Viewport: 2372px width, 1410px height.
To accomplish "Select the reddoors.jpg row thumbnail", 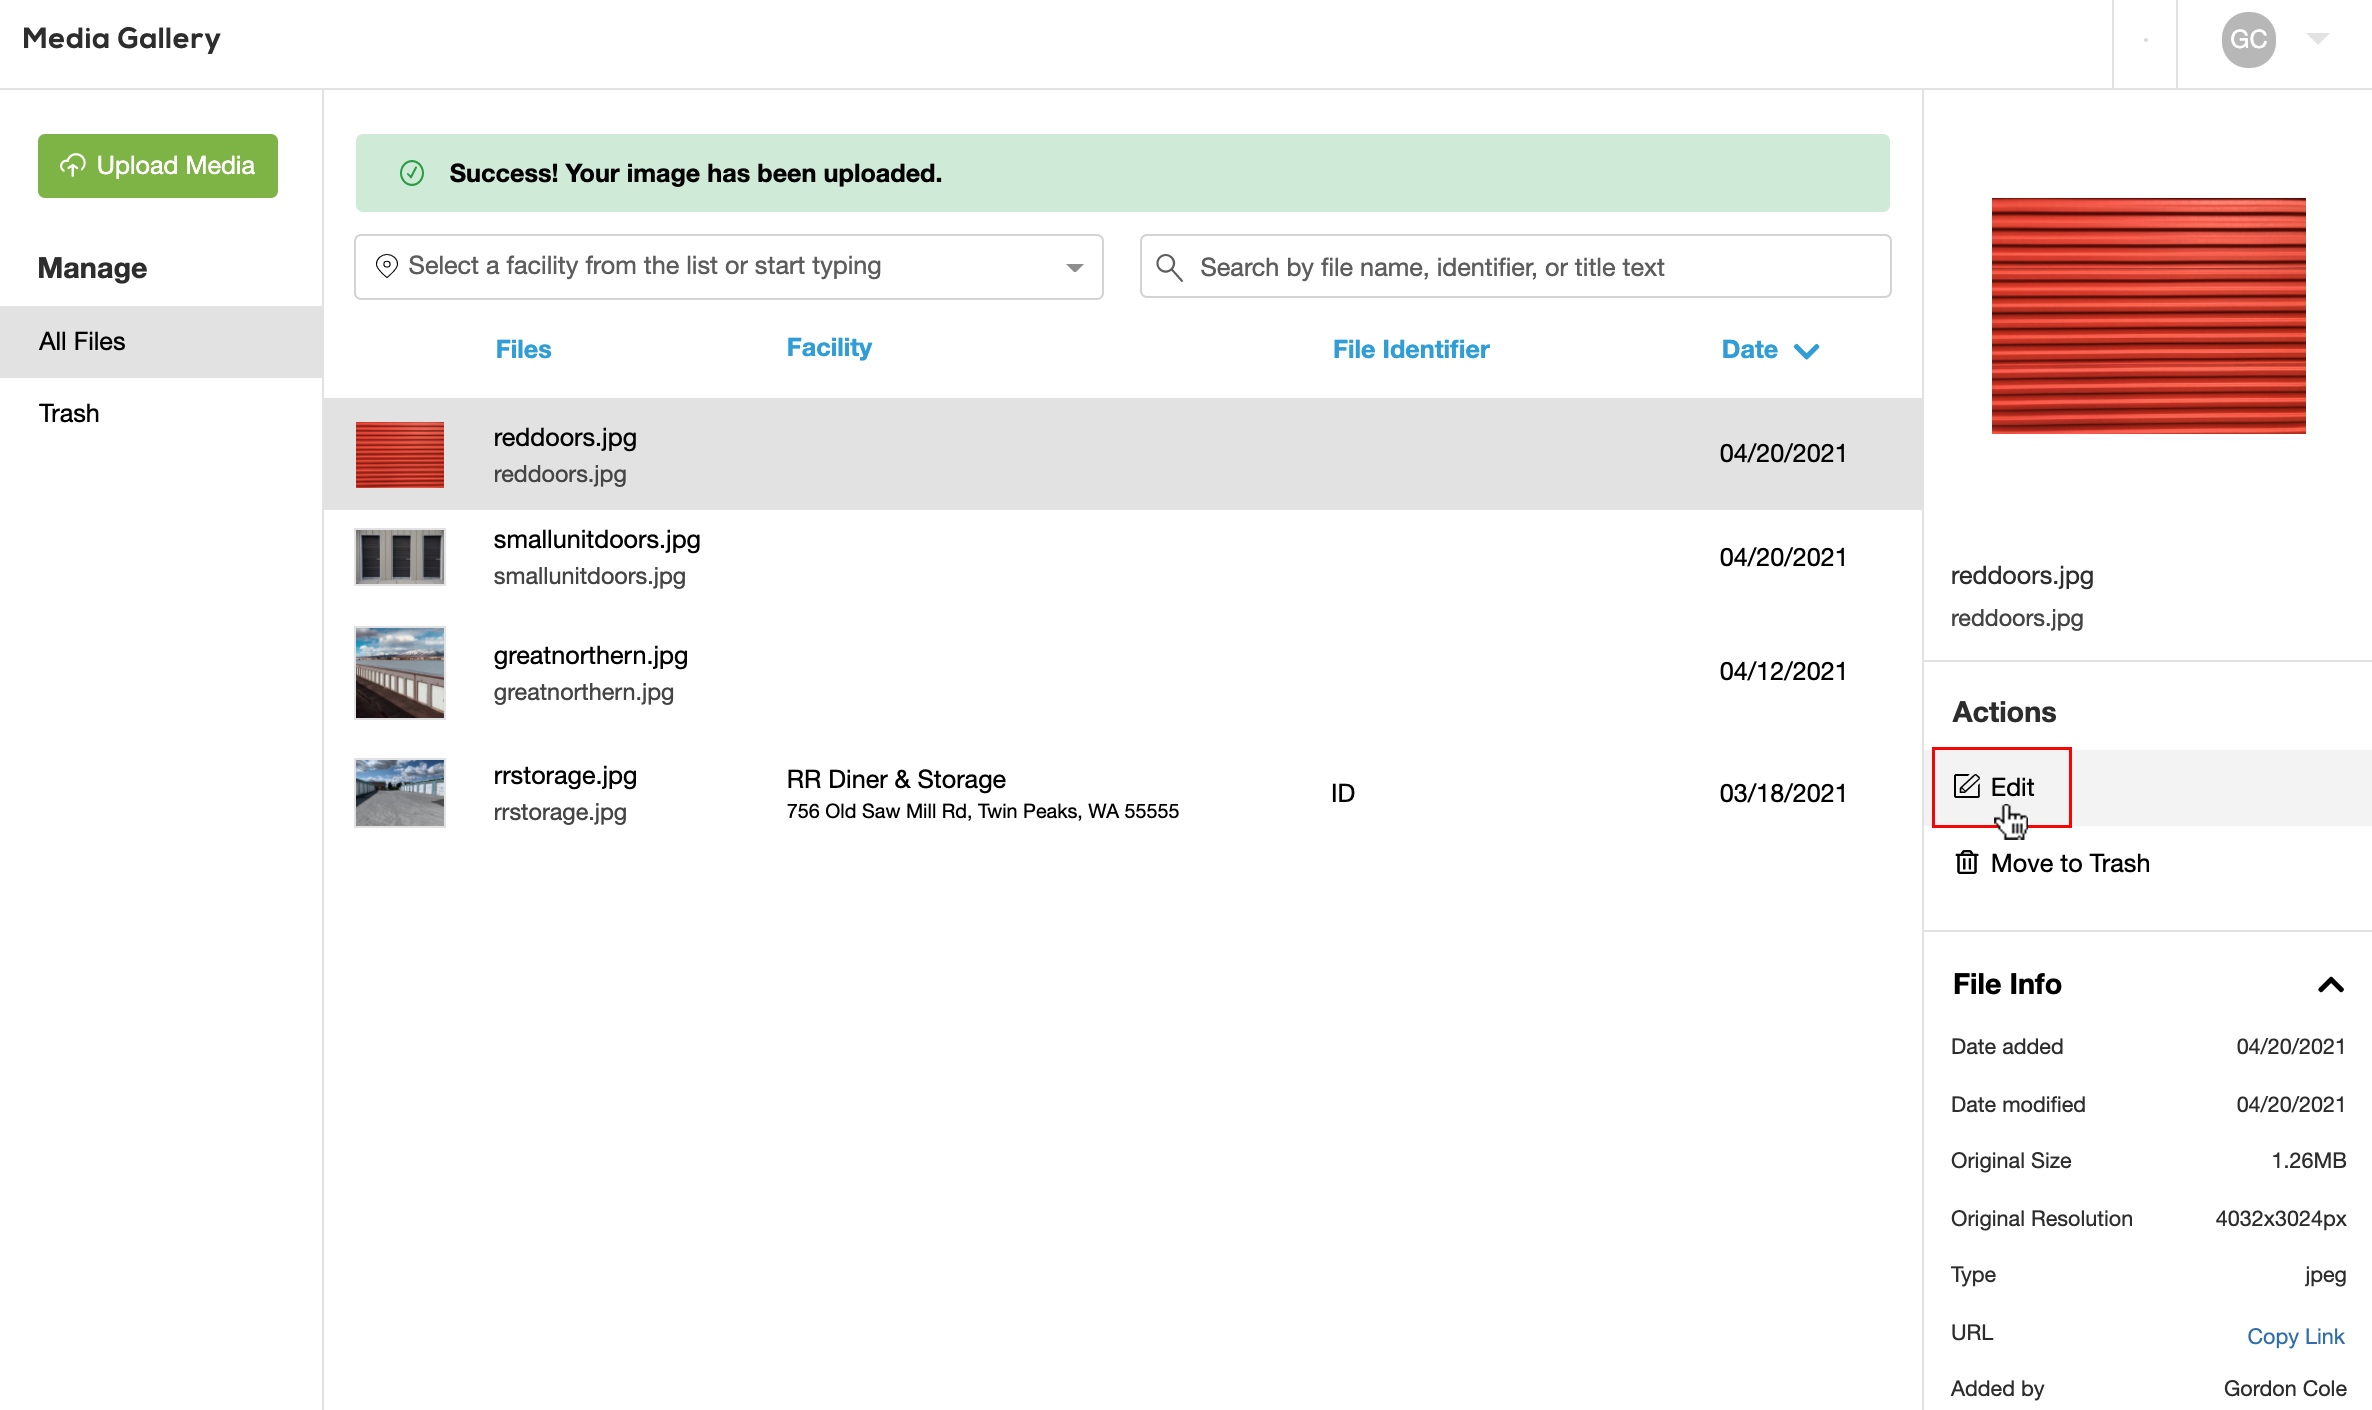I will (400, 455).
